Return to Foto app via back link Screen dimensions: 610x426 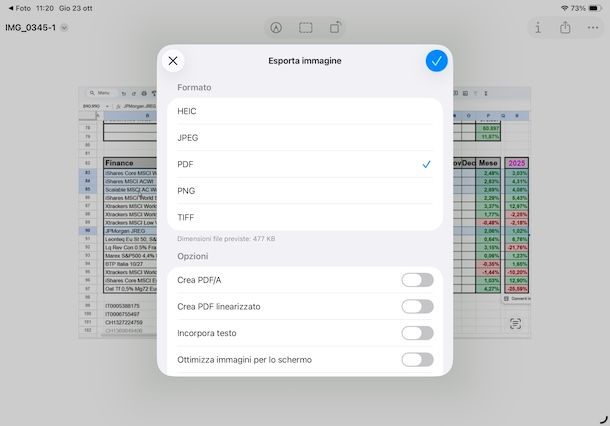pos(19,8)
